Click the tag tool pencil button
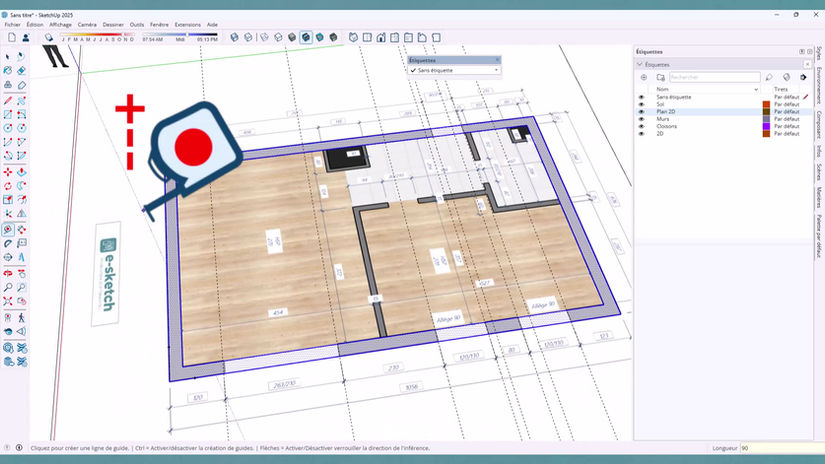This screenshot has height=464, width=825. pos(769,77)
